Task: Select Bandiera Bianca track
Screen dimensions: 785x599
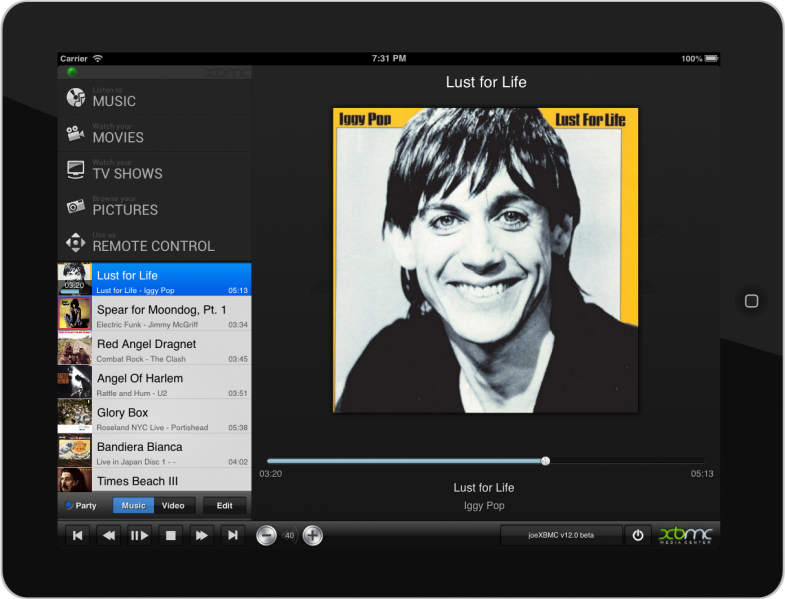Action: click(155, 451)
